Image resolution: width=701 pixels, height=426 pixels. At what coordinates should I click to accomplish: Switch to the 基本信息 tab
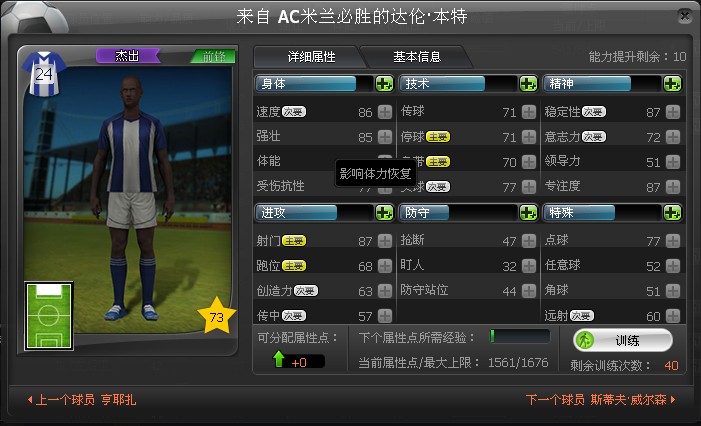pos(417,57)
